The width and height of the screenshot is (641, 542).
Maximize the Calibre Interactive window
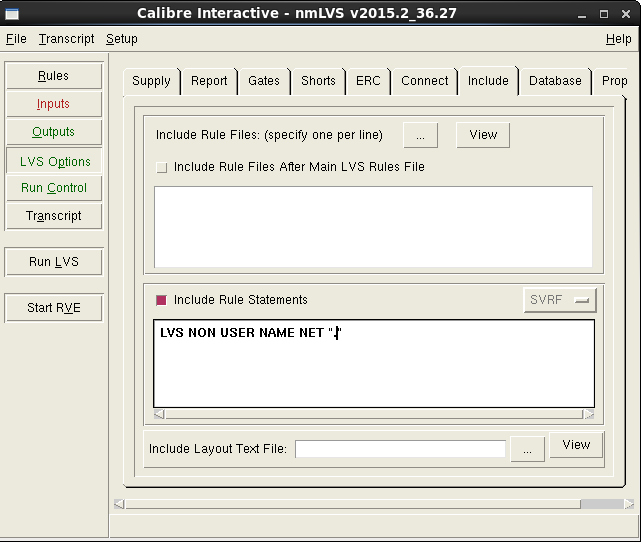tap(604, 14)
